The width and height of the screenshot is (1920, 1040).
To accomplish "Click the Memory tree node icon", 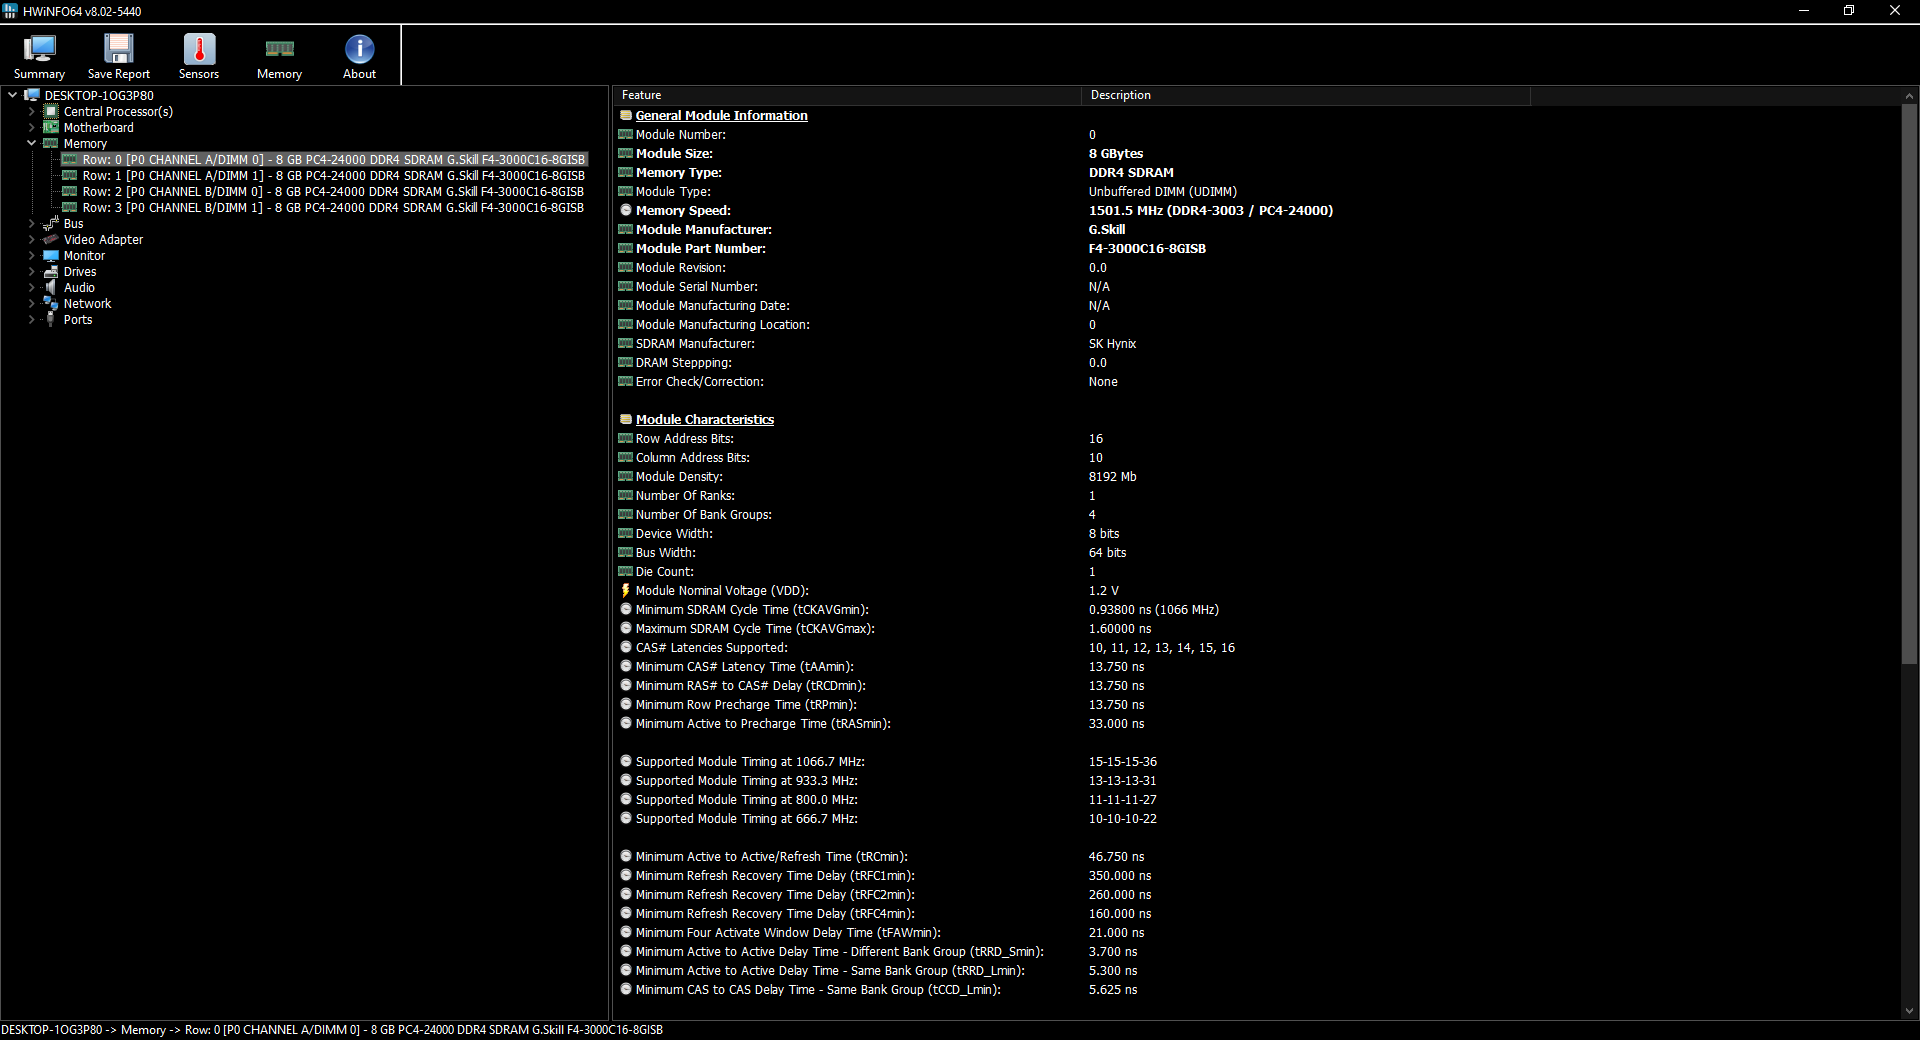I will pos(51,143).
